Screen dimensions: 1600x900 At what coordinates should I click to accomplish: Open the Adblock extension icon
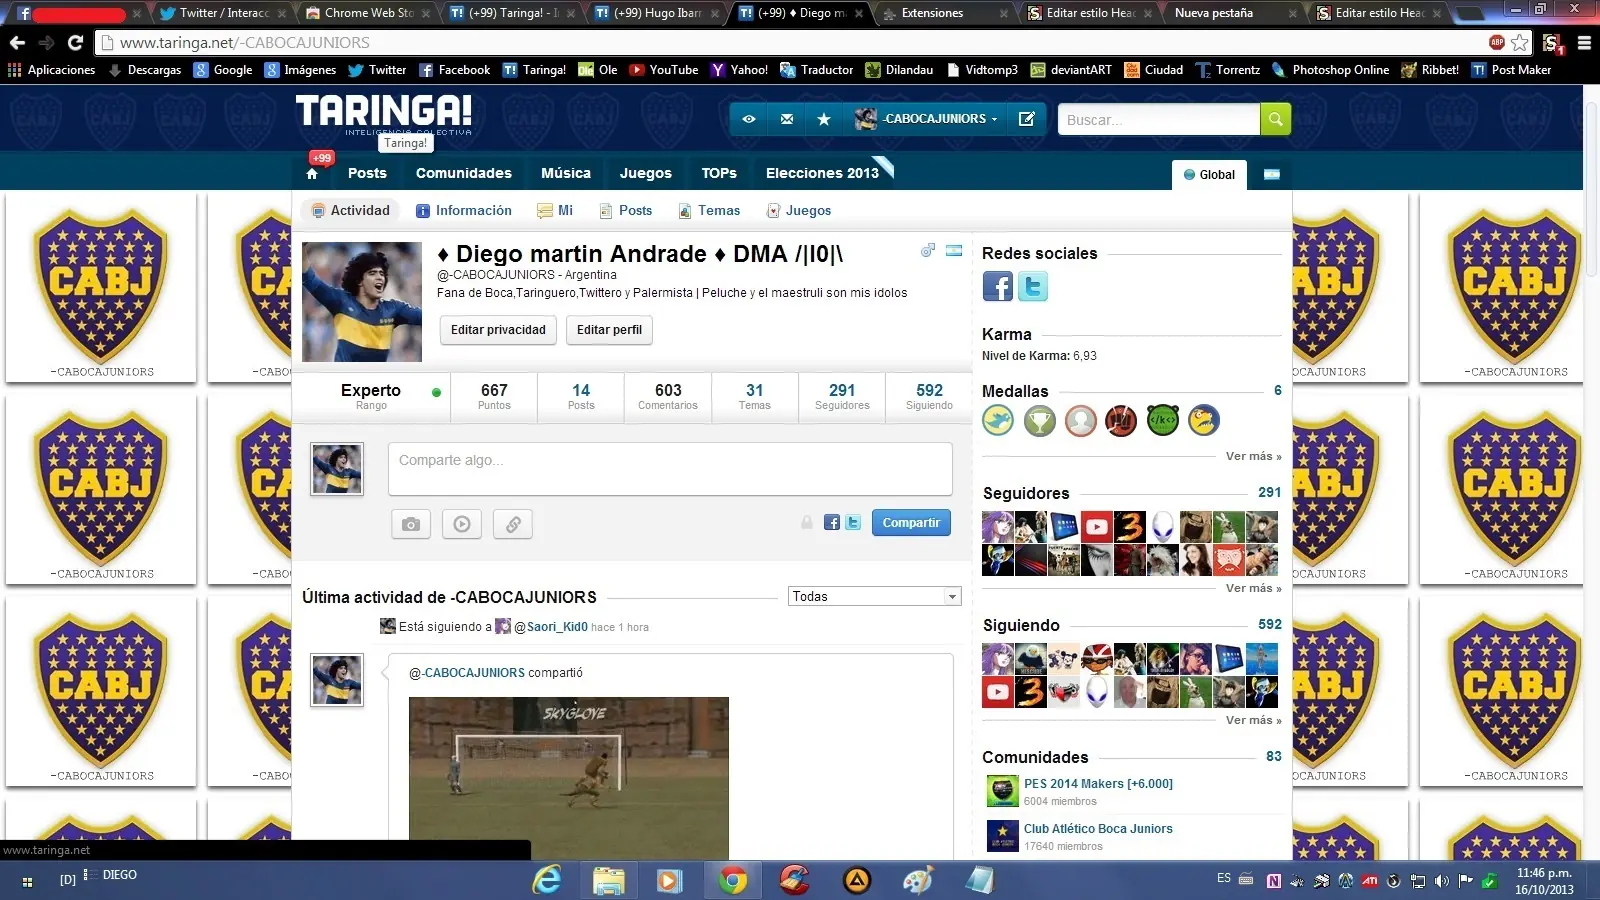[x=1497, y=43]
